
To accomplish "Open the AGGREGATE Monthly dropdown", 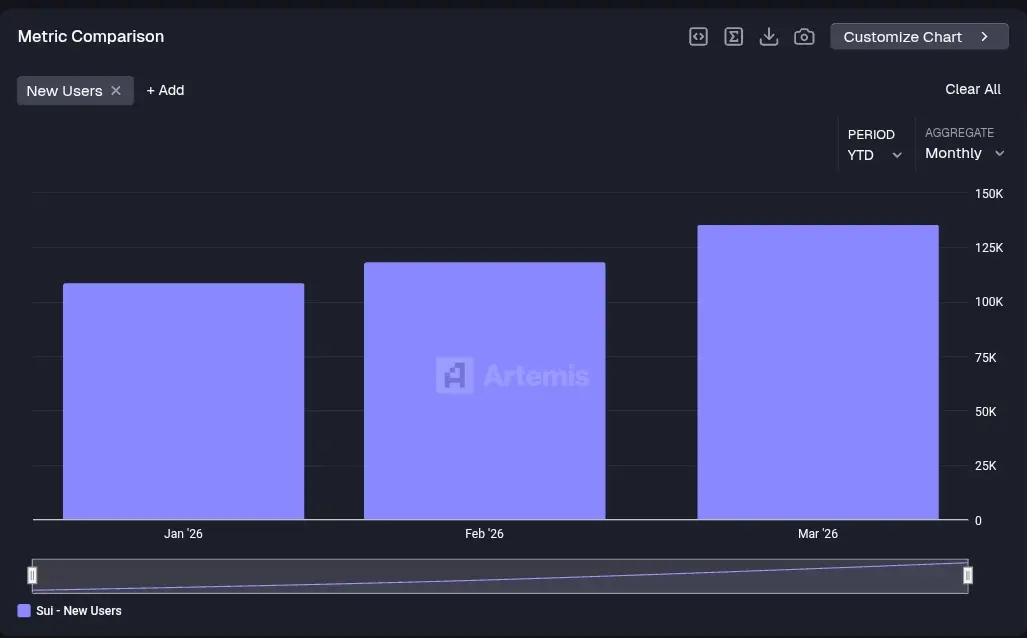I will click(x=964, y=143).
